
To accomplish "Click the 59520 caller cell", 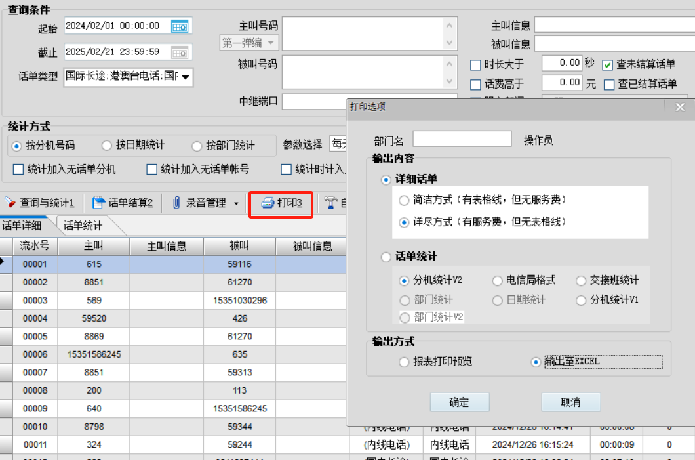I will click(x=94, y=319).
